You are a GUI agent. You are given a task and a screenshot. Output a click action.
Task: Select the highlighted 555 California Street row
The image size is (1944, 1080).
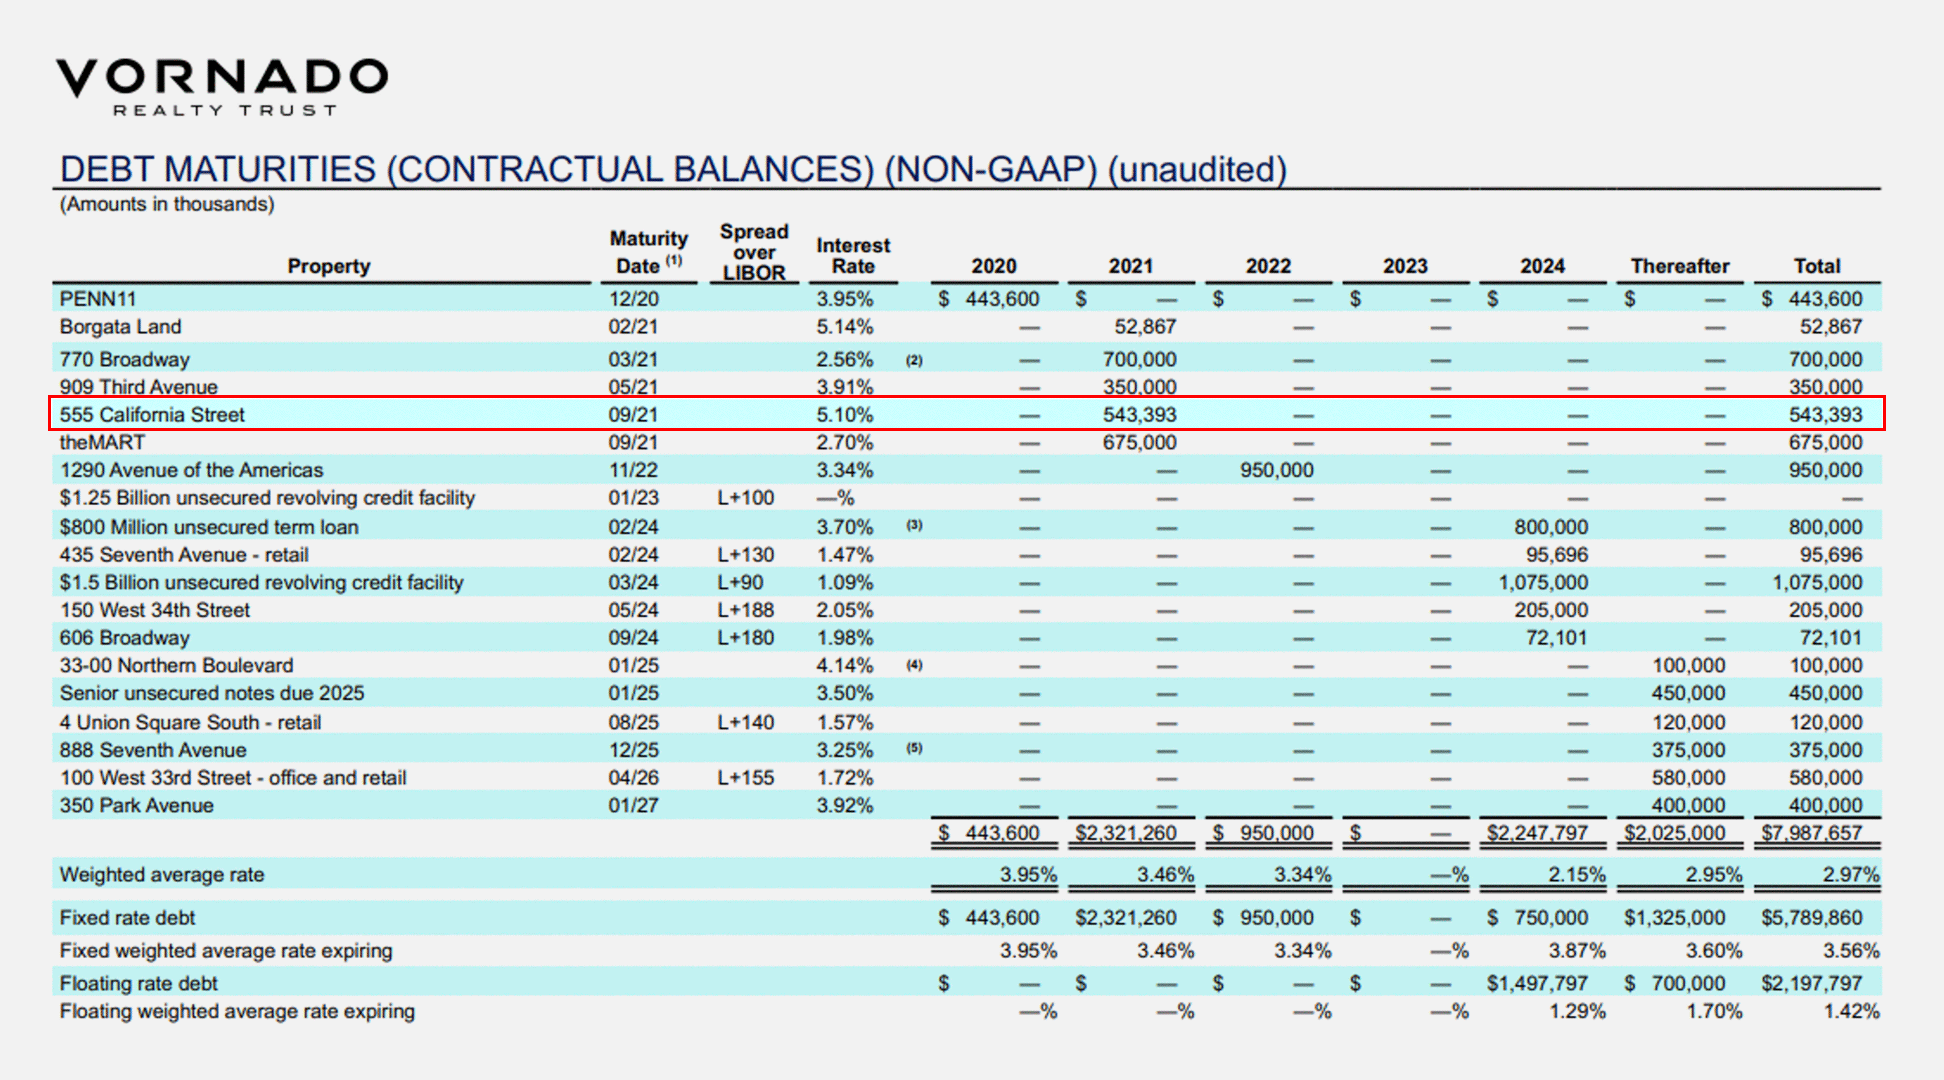click(x=152, y=414)
